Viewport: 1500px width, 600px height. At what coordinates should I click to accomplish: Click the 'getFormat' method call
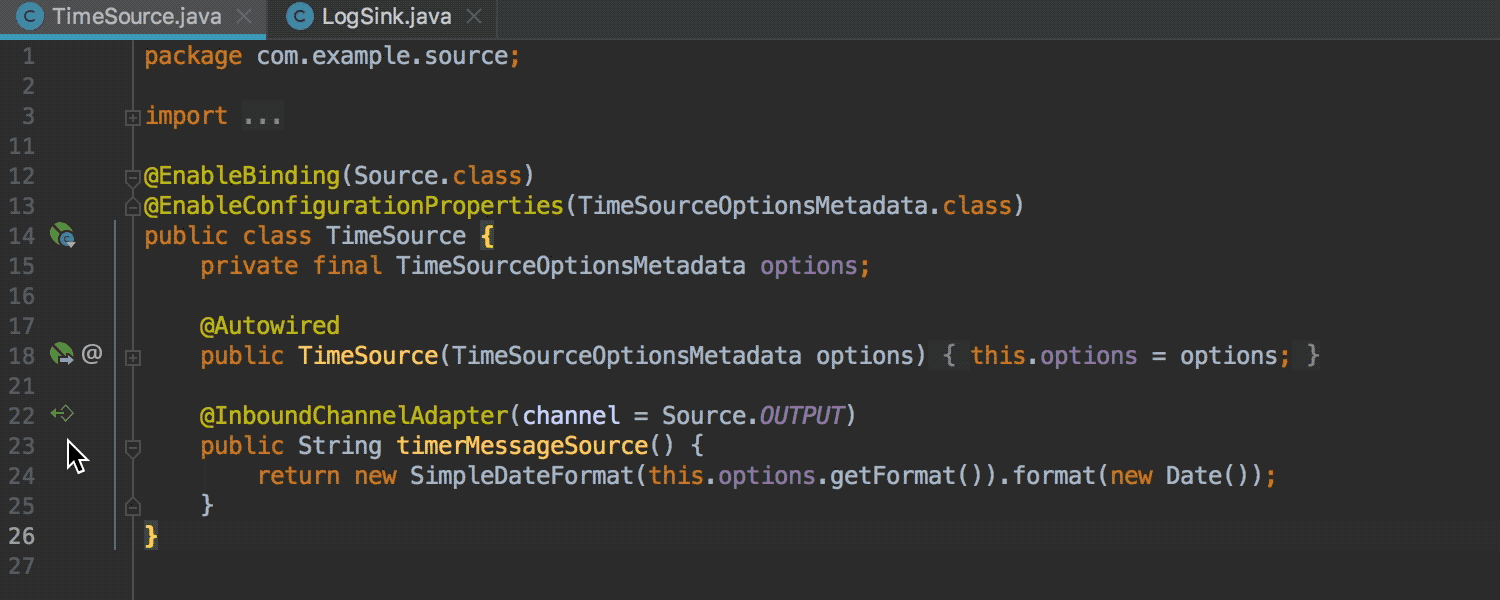click(x=892, y=476)
